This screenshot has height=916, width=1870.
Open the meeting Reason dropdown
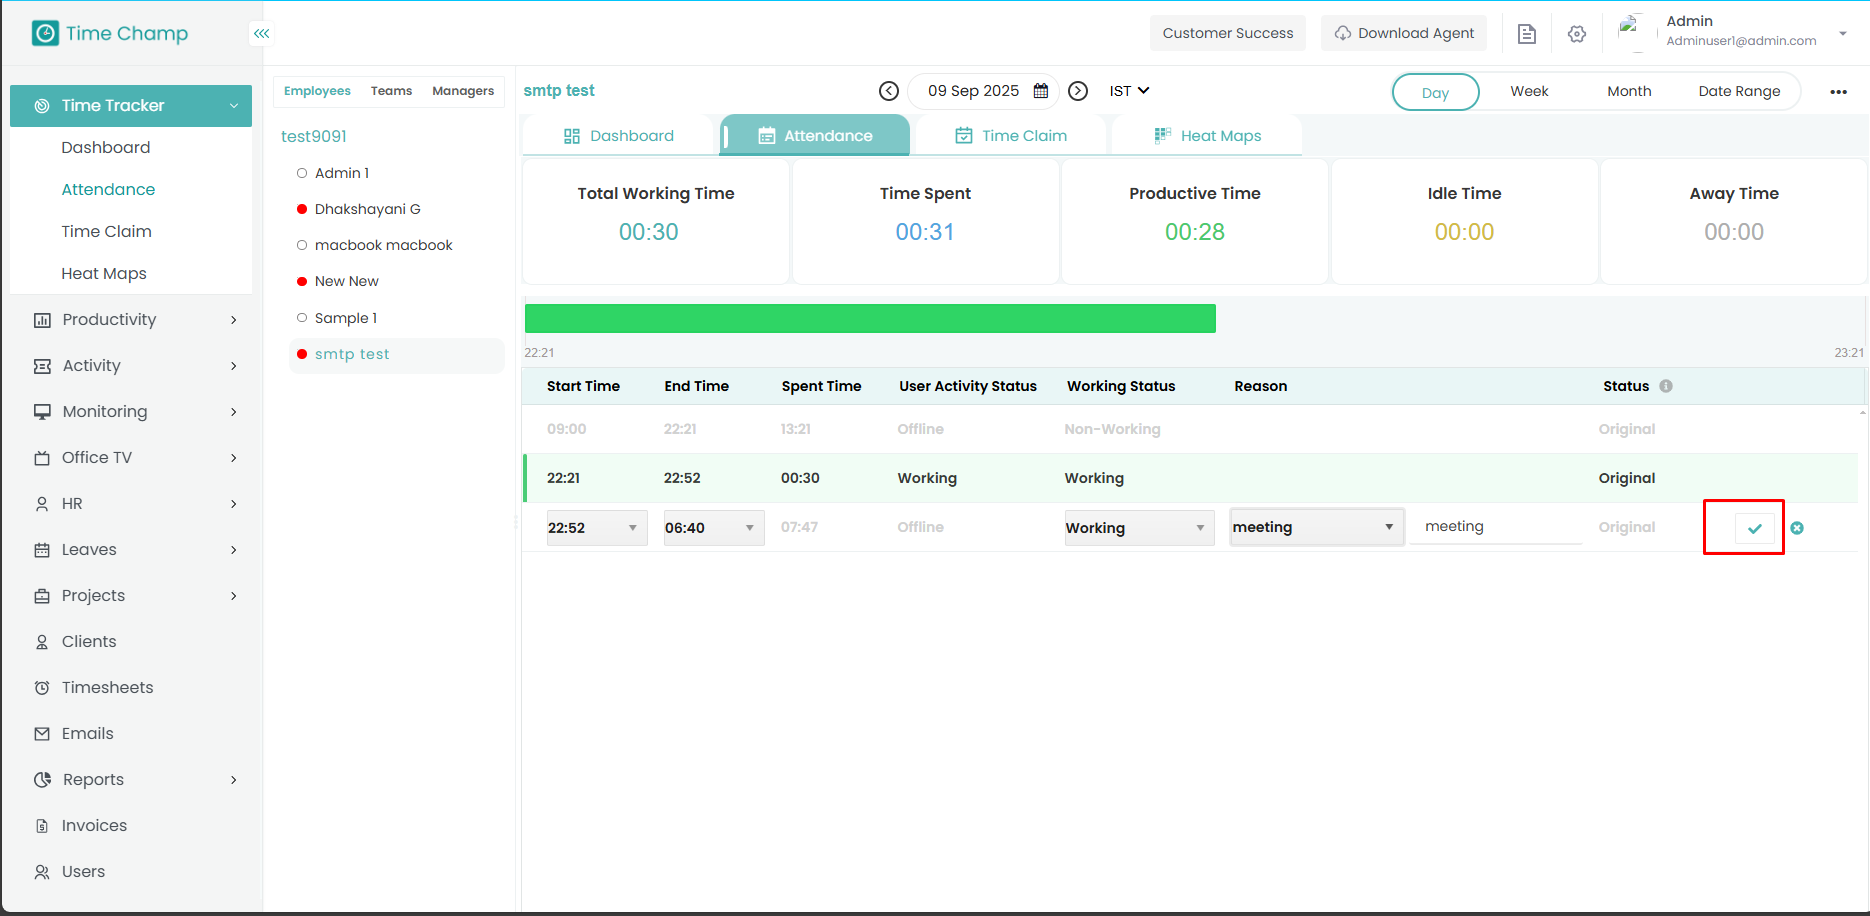click(x=1315, y=527)
